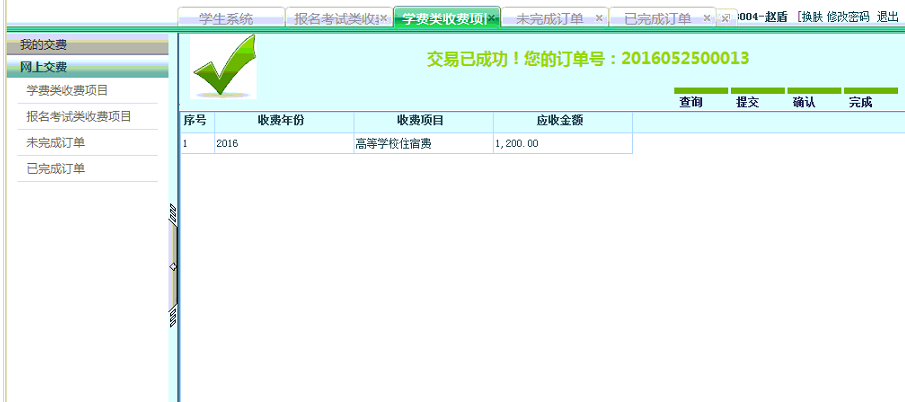The height and width of the screenshot is (402, 905).
Task: Close the 报名考试类收费 tab
Action: click(383, 18)
